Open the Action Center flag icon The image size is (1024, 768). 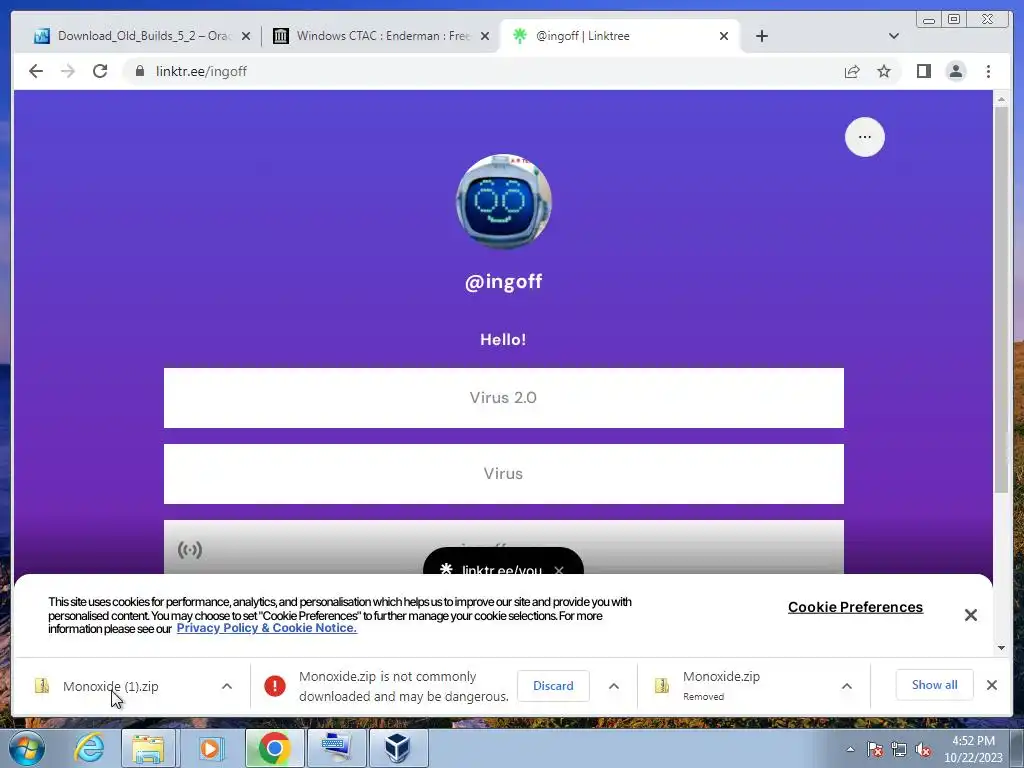(x=875, y=750)
